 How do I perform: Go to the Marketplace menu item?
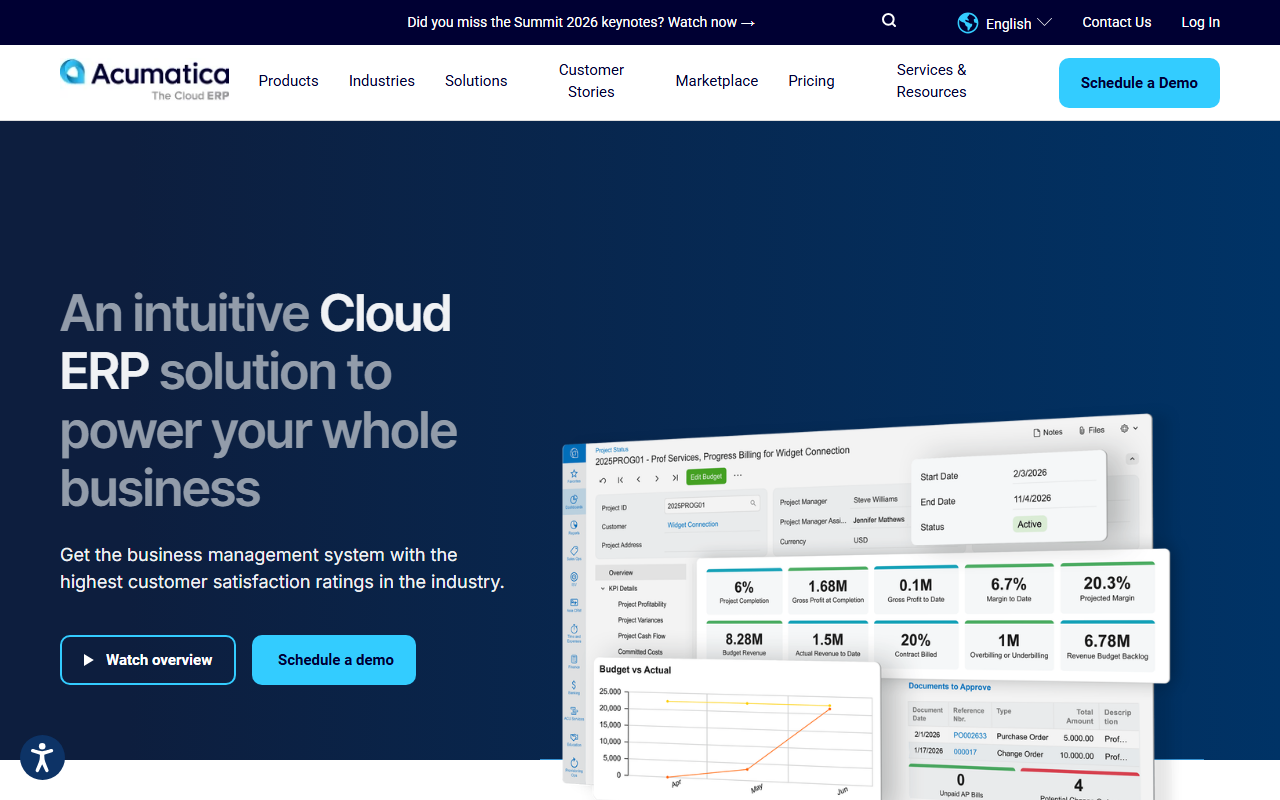click(x=717, y=81)
